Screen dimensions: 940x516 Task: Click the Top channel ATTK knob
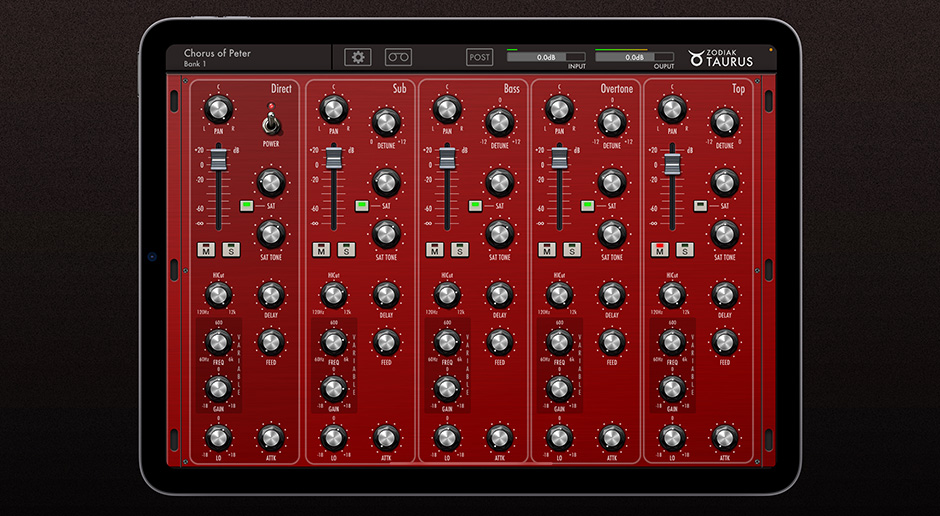725,437
